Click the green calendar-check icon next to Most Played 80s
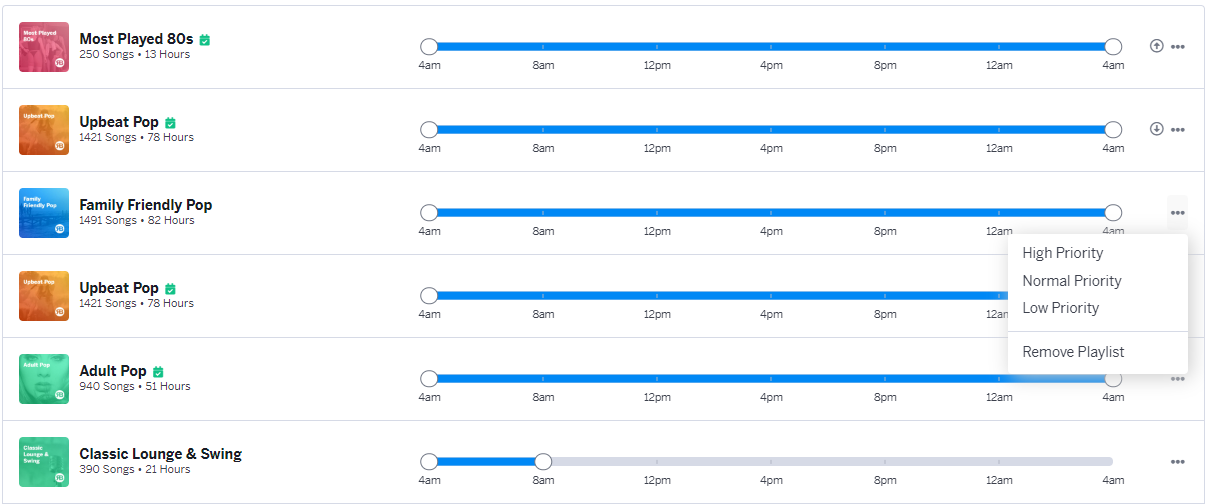1205x504 pixels. (204, 40)
